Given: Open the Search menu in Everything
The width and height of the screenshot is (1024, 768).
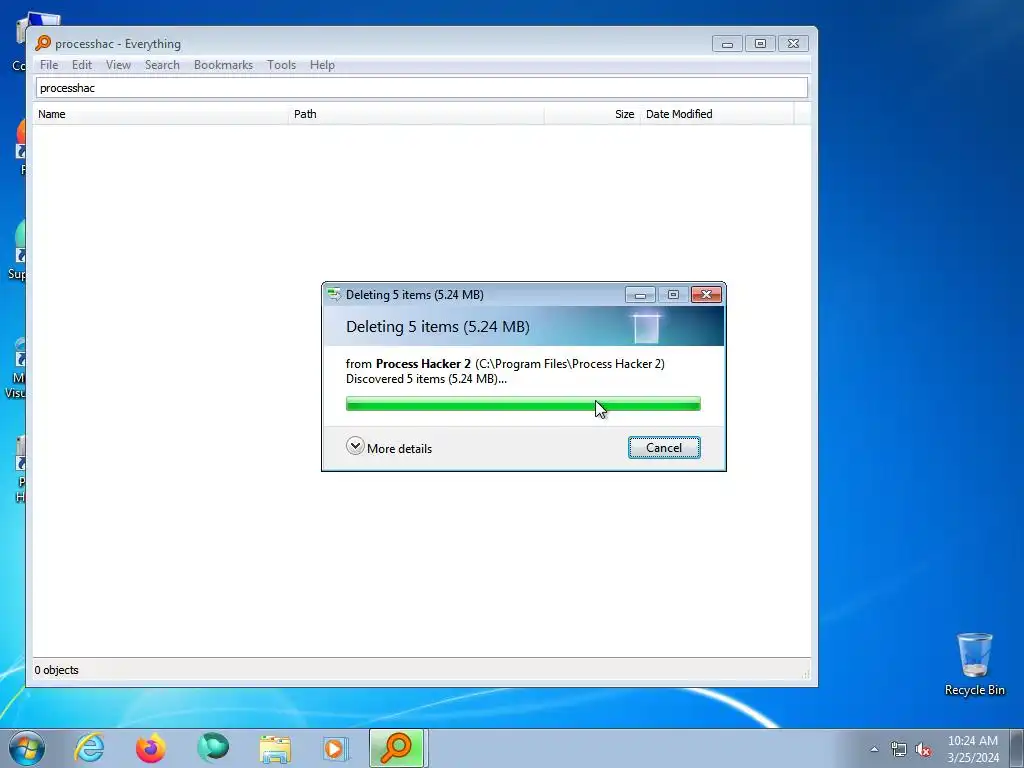Looking at the screenshot, I should (162, 65).
